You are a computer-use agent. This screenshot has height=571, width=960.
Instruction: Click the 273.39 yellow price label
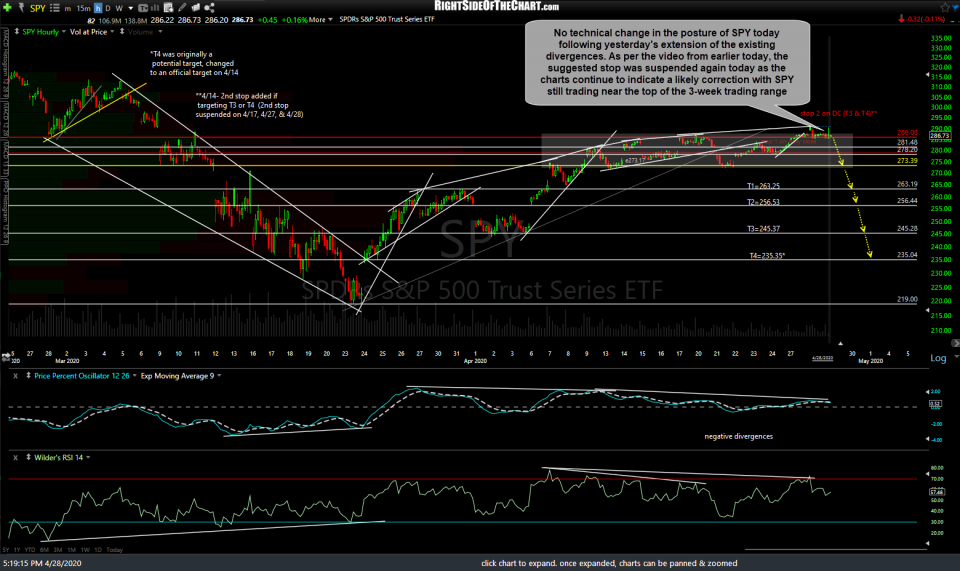coord(907,161)
